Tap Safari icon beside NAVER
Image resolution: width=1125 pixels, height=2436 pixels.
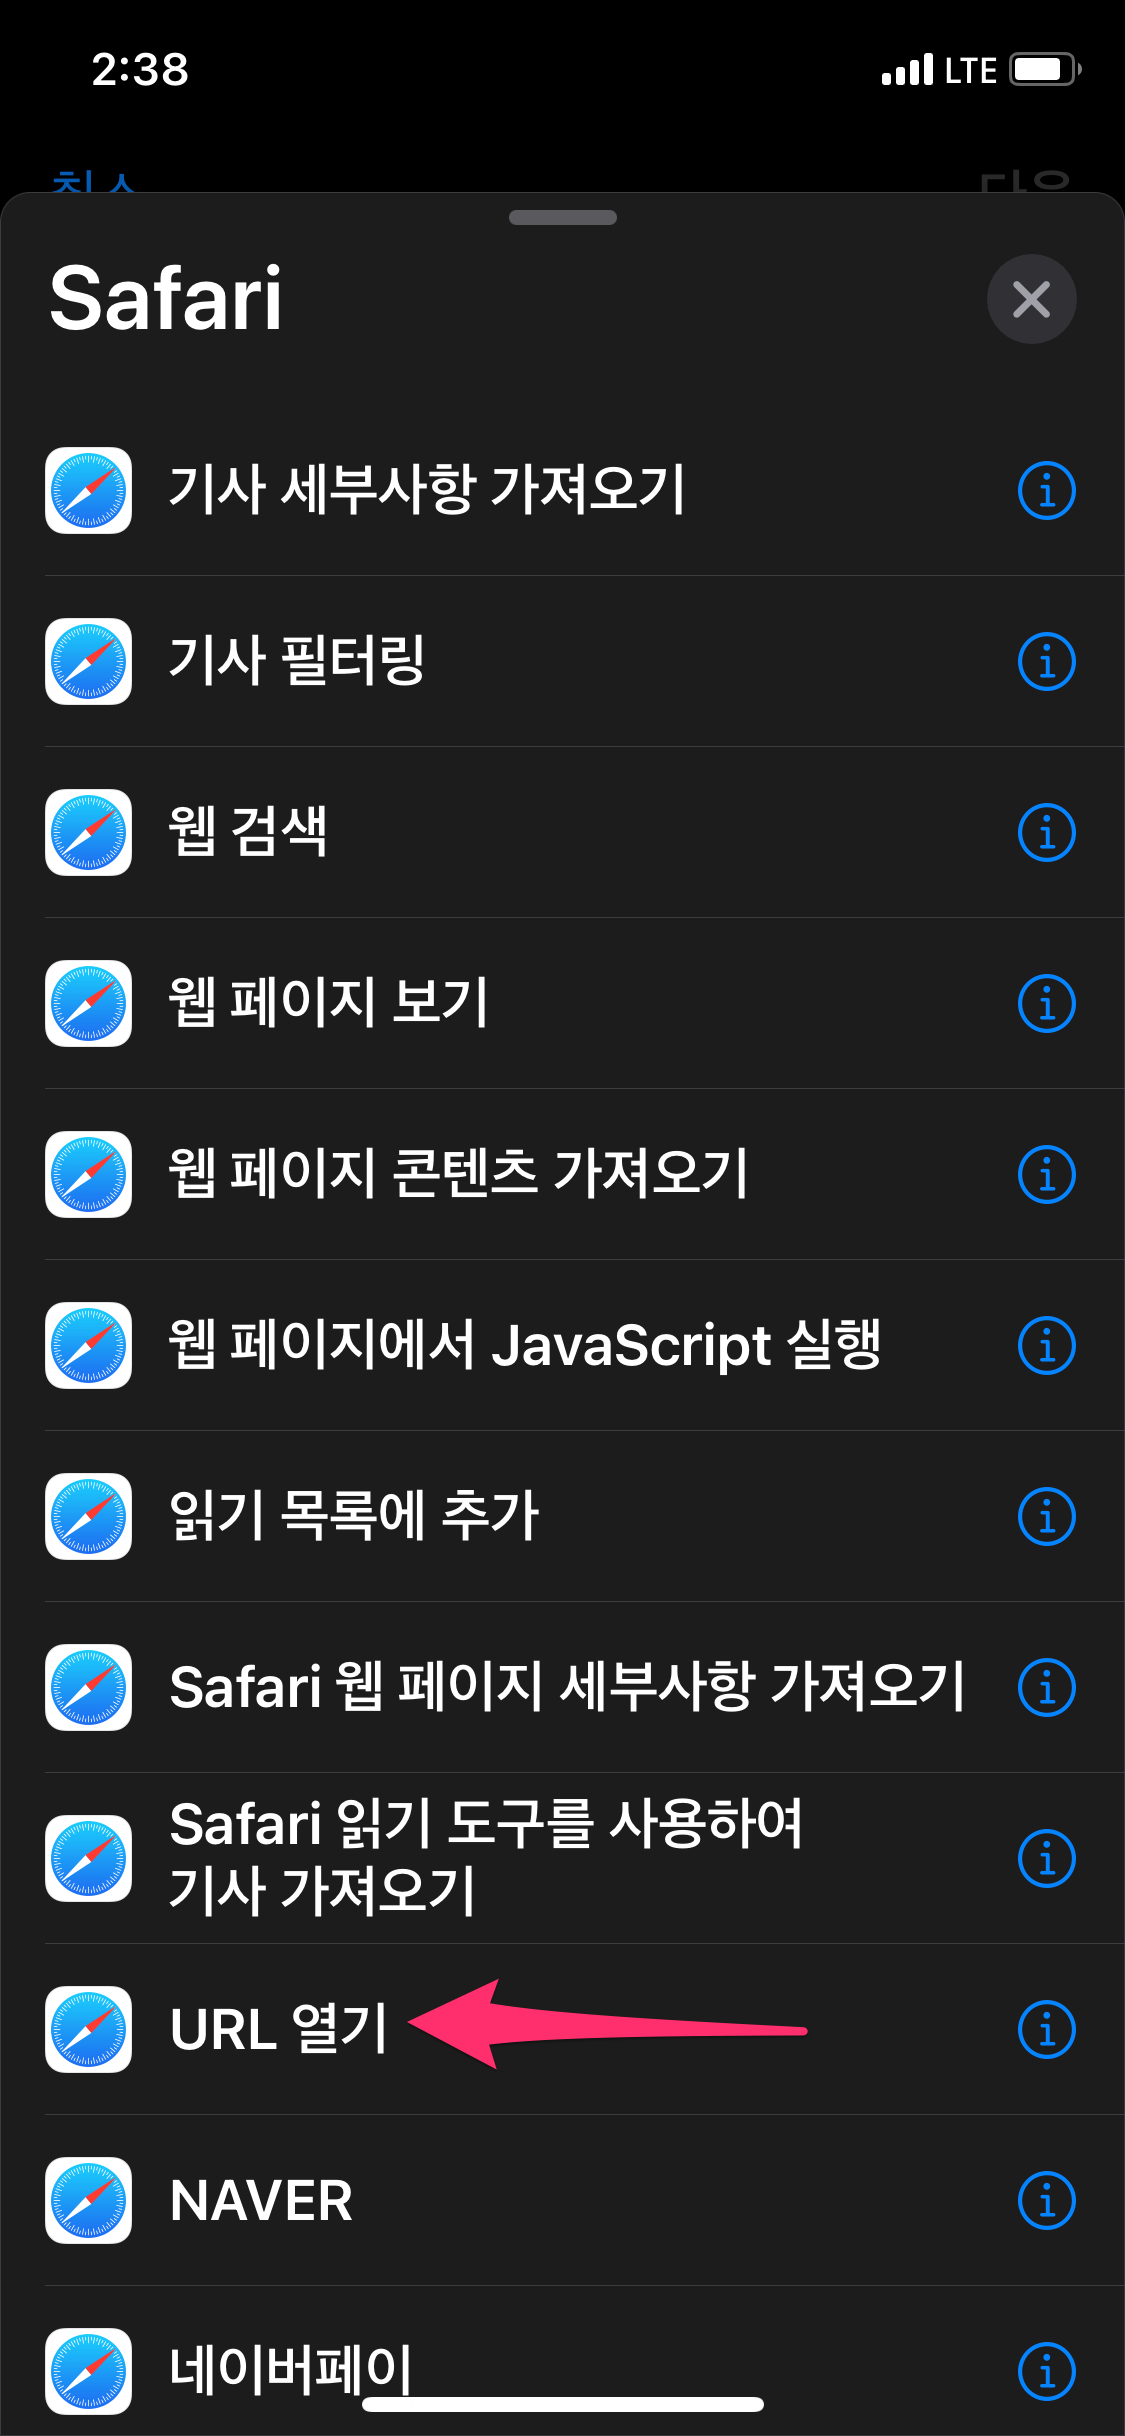[x=88, y=2200]
